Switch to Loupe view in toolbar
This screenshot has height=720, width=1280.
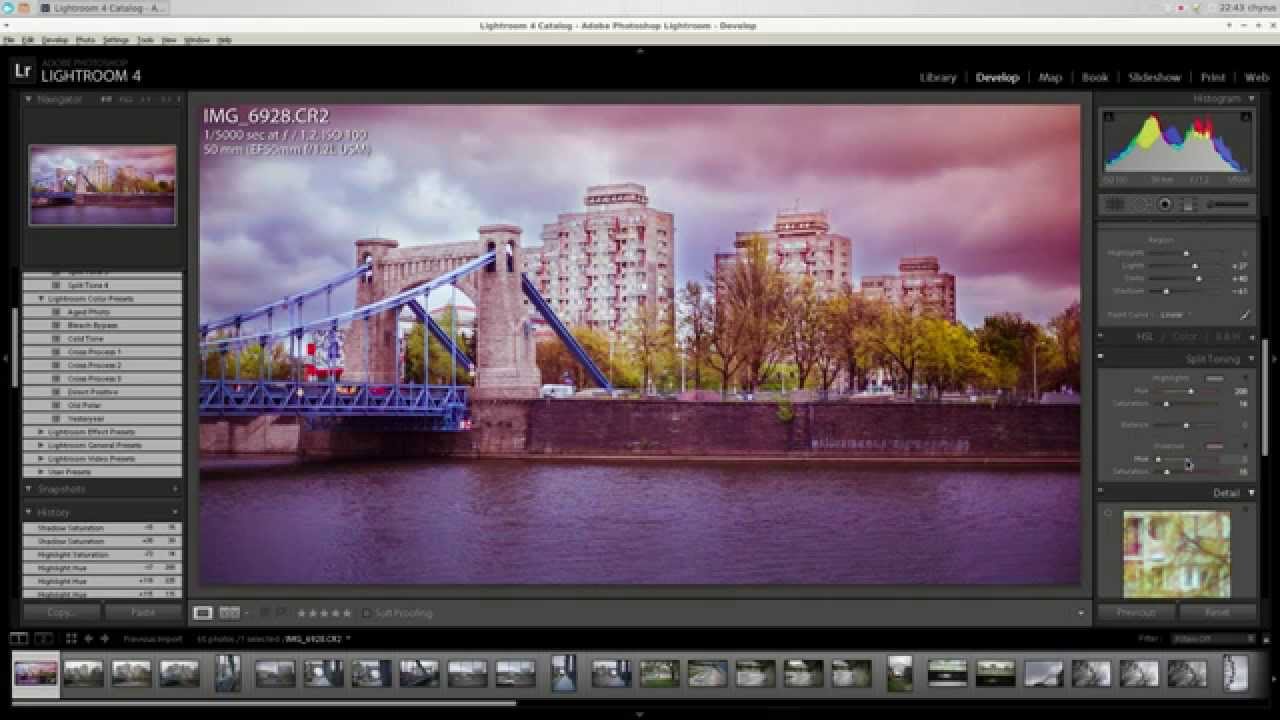coord(203,613)
